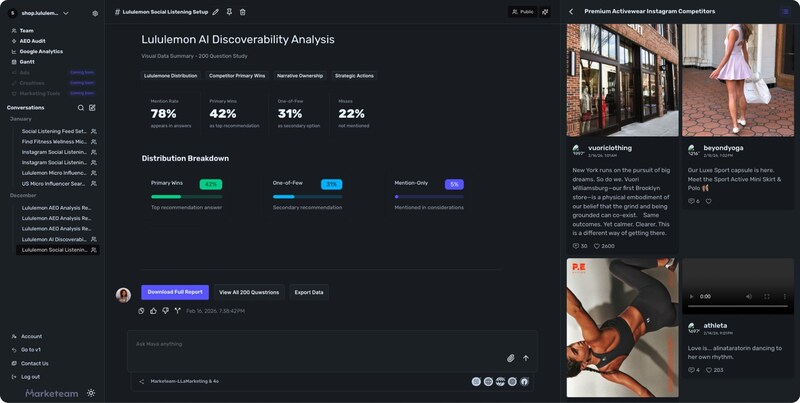Toggle the light/dark theme sun icon

click(92, 393)
